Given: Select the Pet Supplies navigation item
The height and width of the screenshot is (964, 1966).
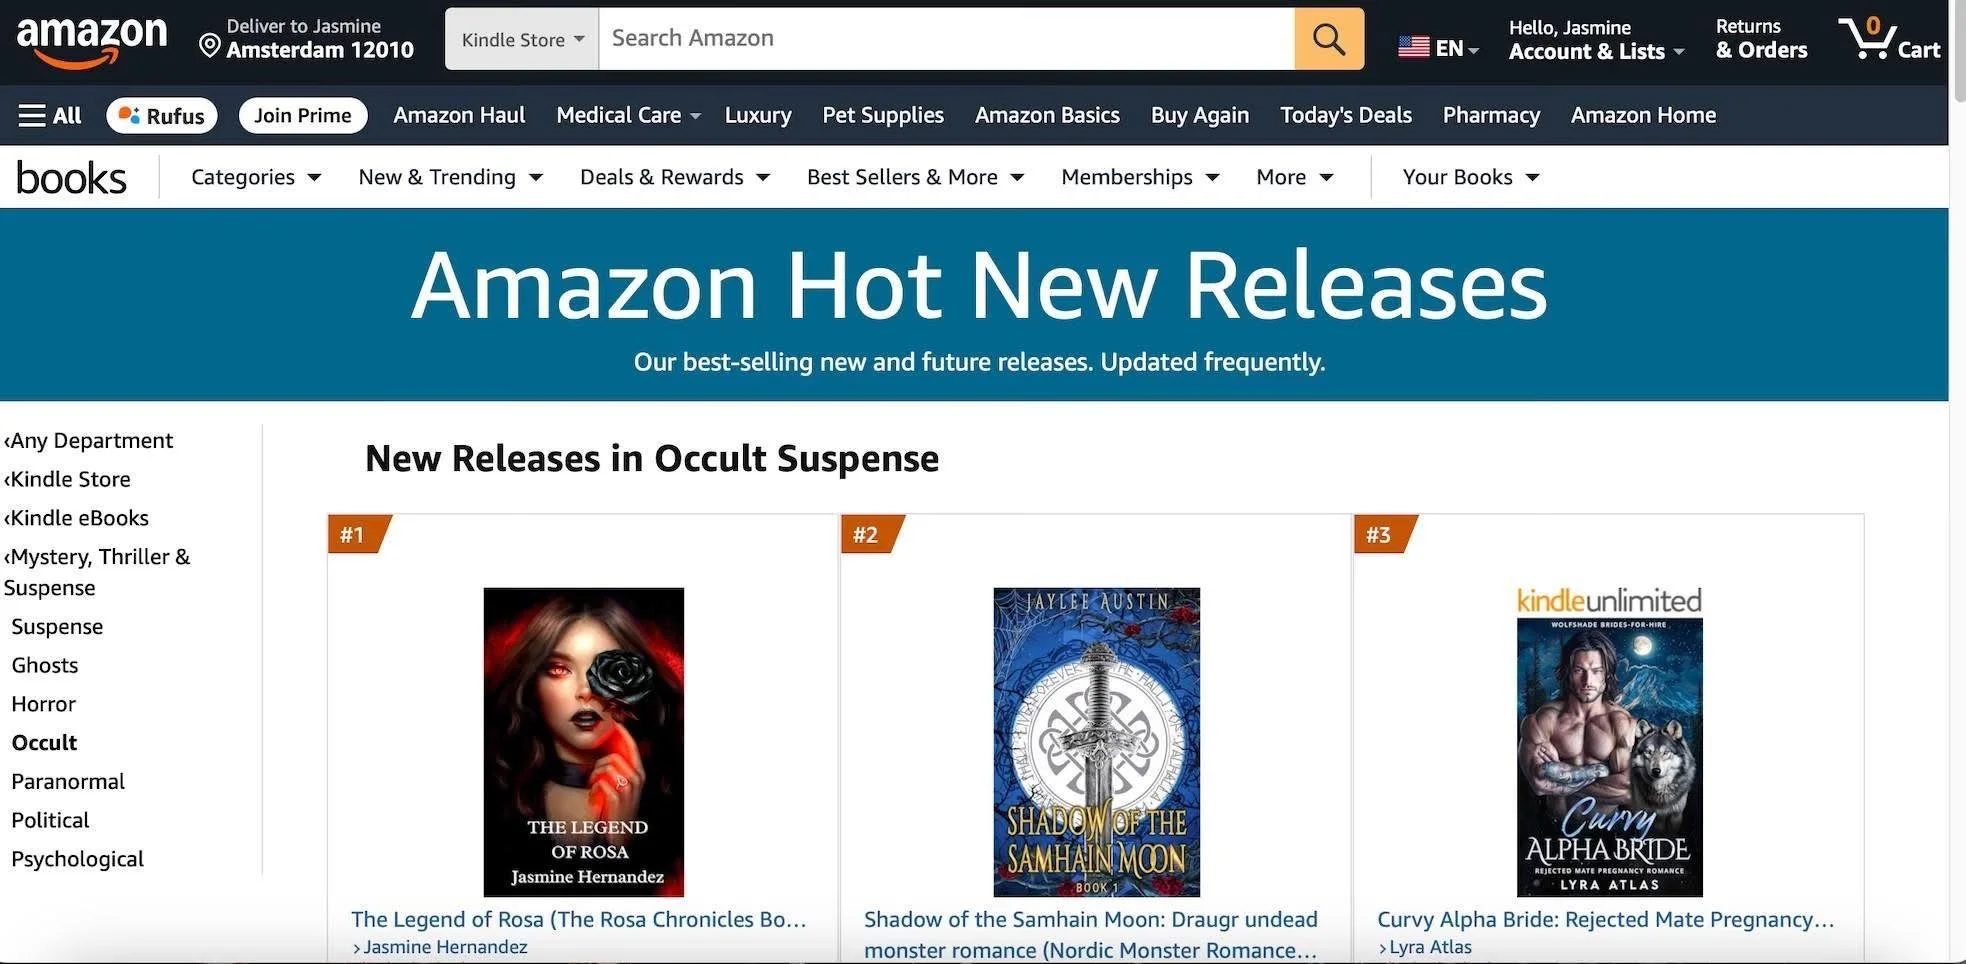Looking at the screenshot, I should click(882, 115).
